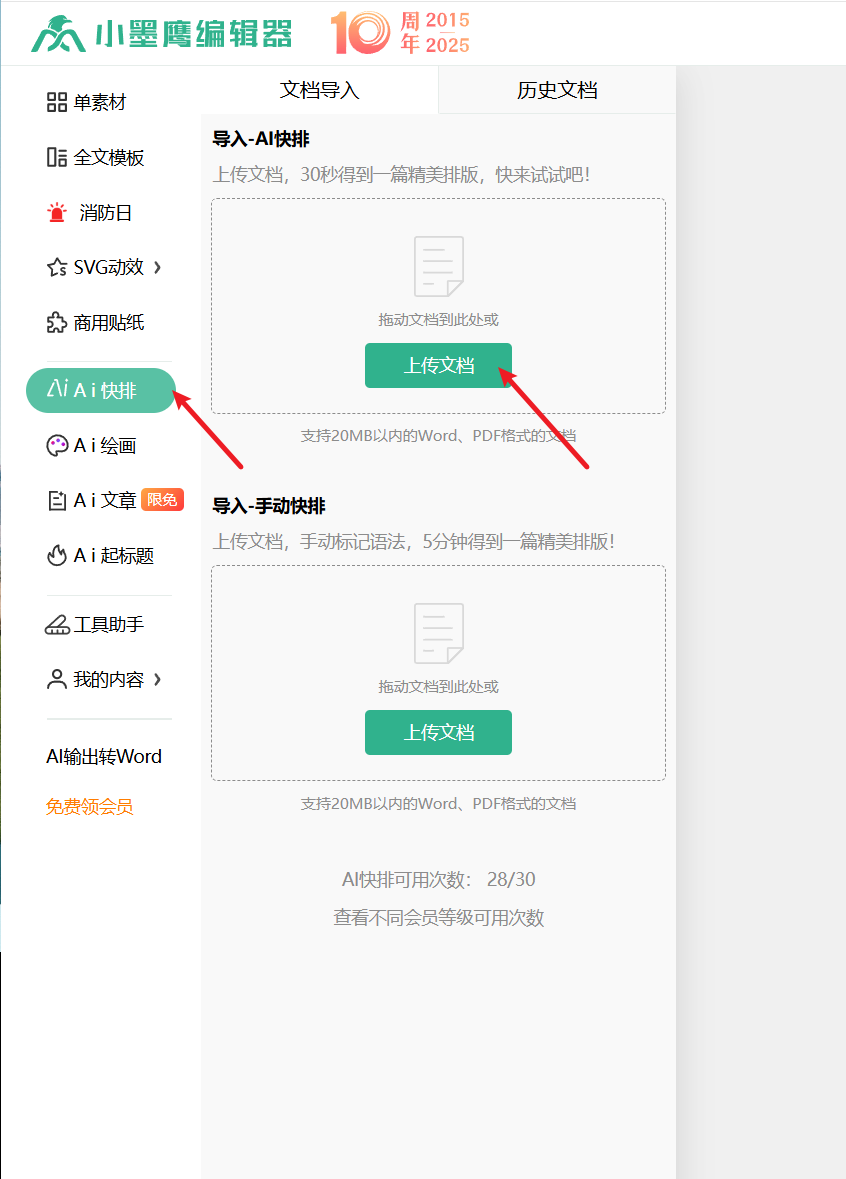Open the 查看不同会员等级可用次数 link

[x=438, y=918]
